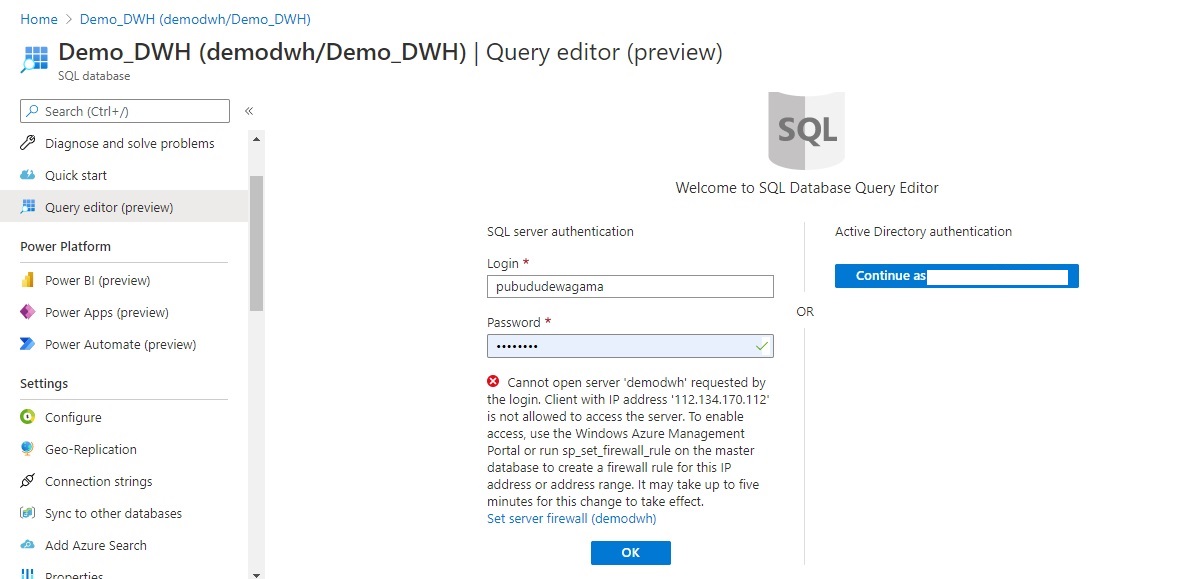1187x579 pixels.
Task: Click the Configure green circle icon
Action: click(27, 417)
